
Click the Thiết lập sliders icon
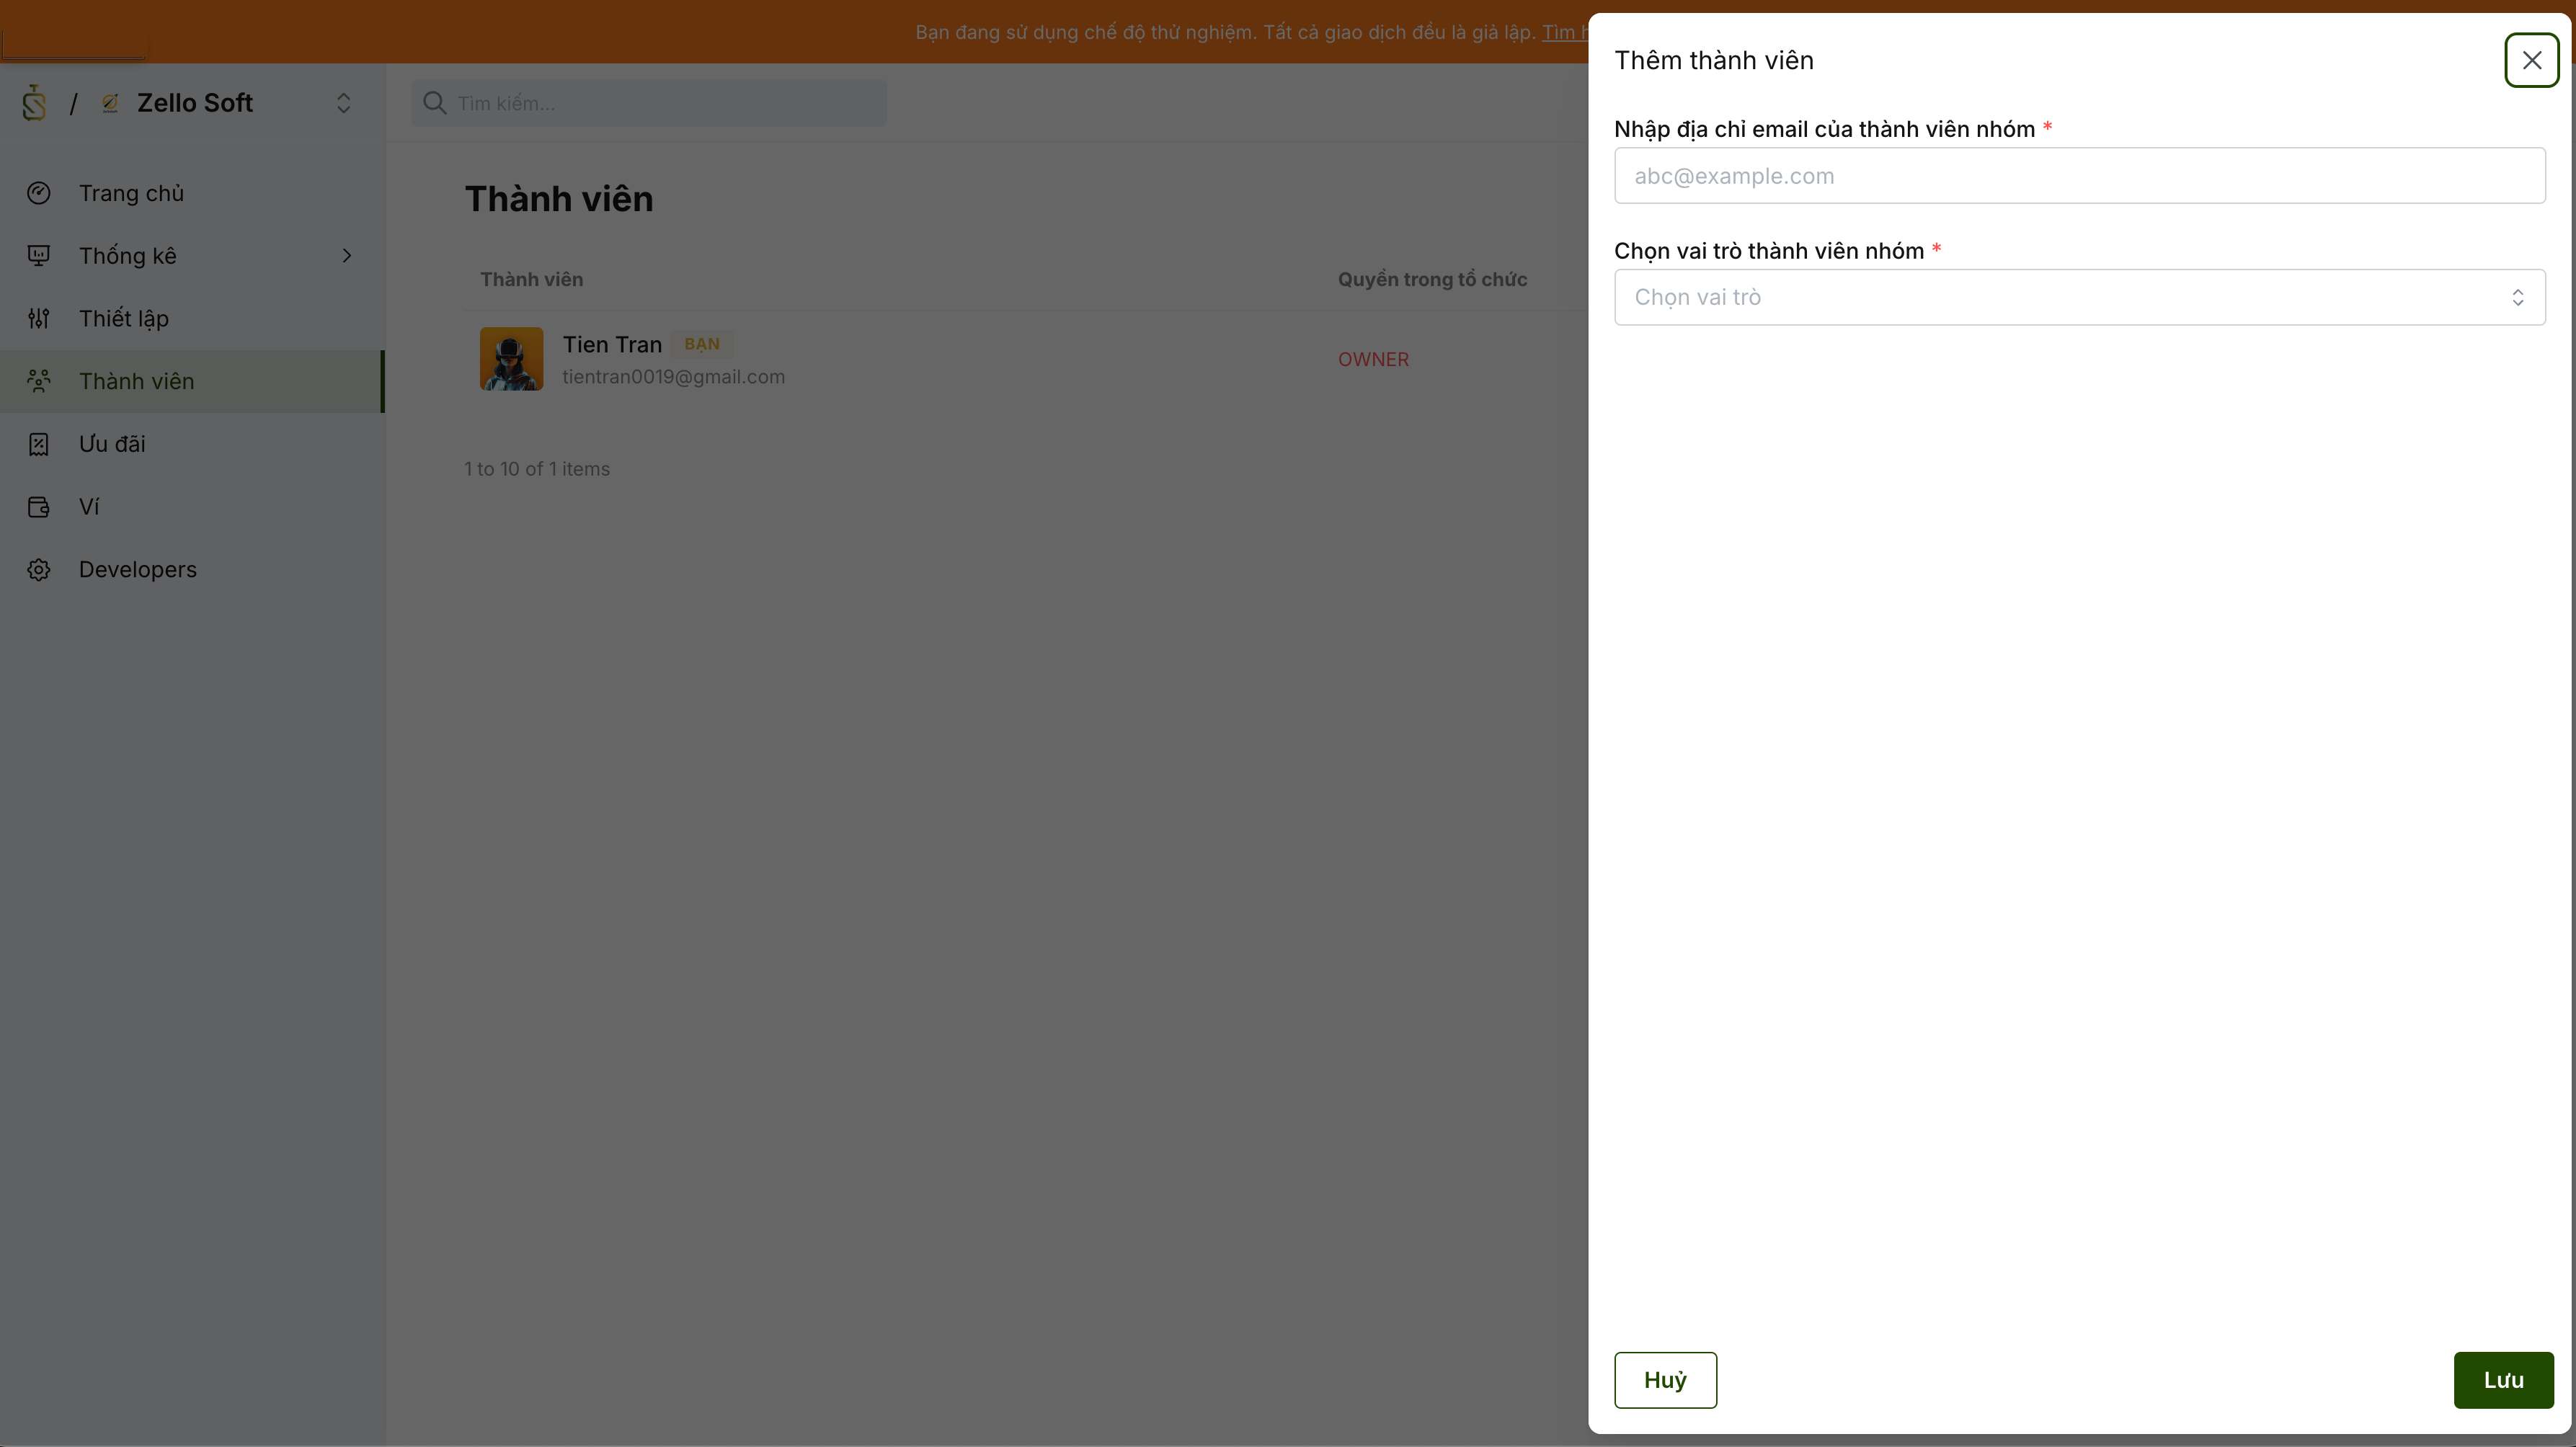tap(39, 319)
